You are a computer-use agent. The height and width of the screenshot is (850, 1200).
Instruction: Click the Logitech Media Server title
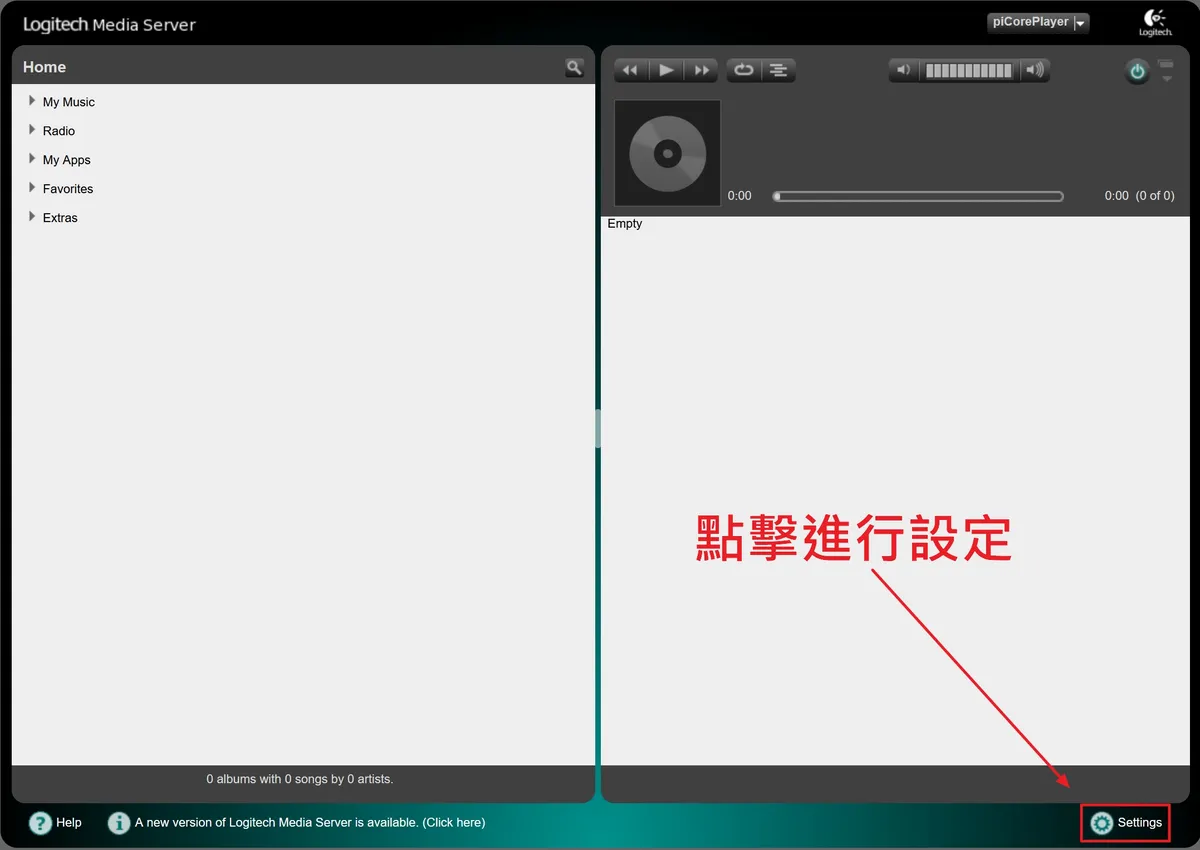(110, 24)
